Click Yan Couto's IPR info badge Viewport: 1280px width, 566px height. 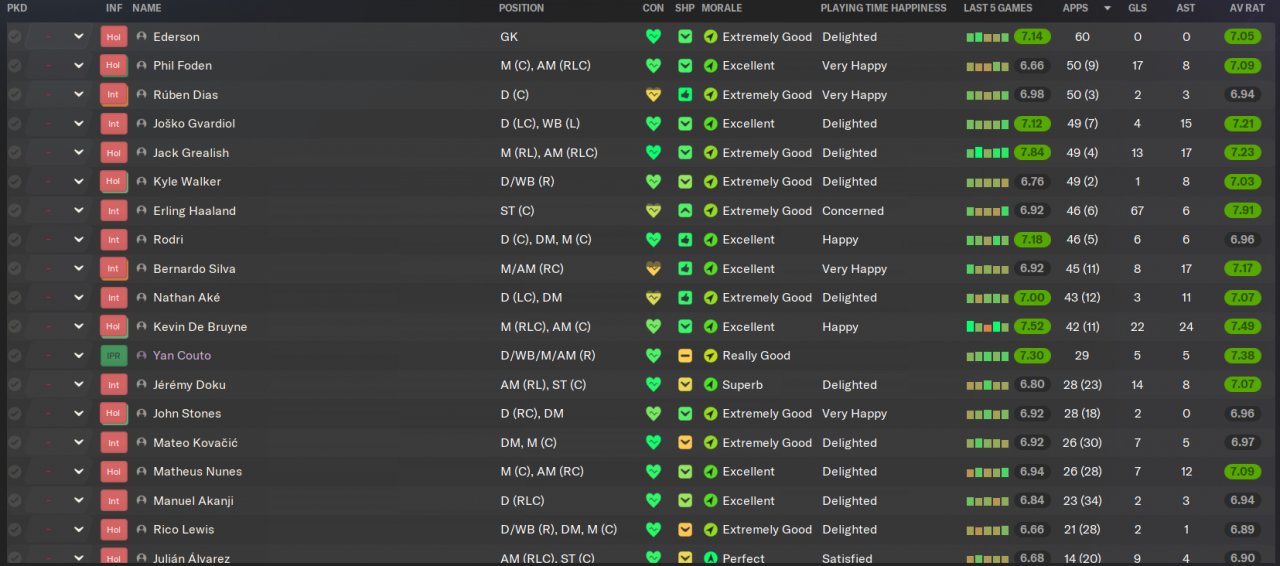(x=113, y=356)
